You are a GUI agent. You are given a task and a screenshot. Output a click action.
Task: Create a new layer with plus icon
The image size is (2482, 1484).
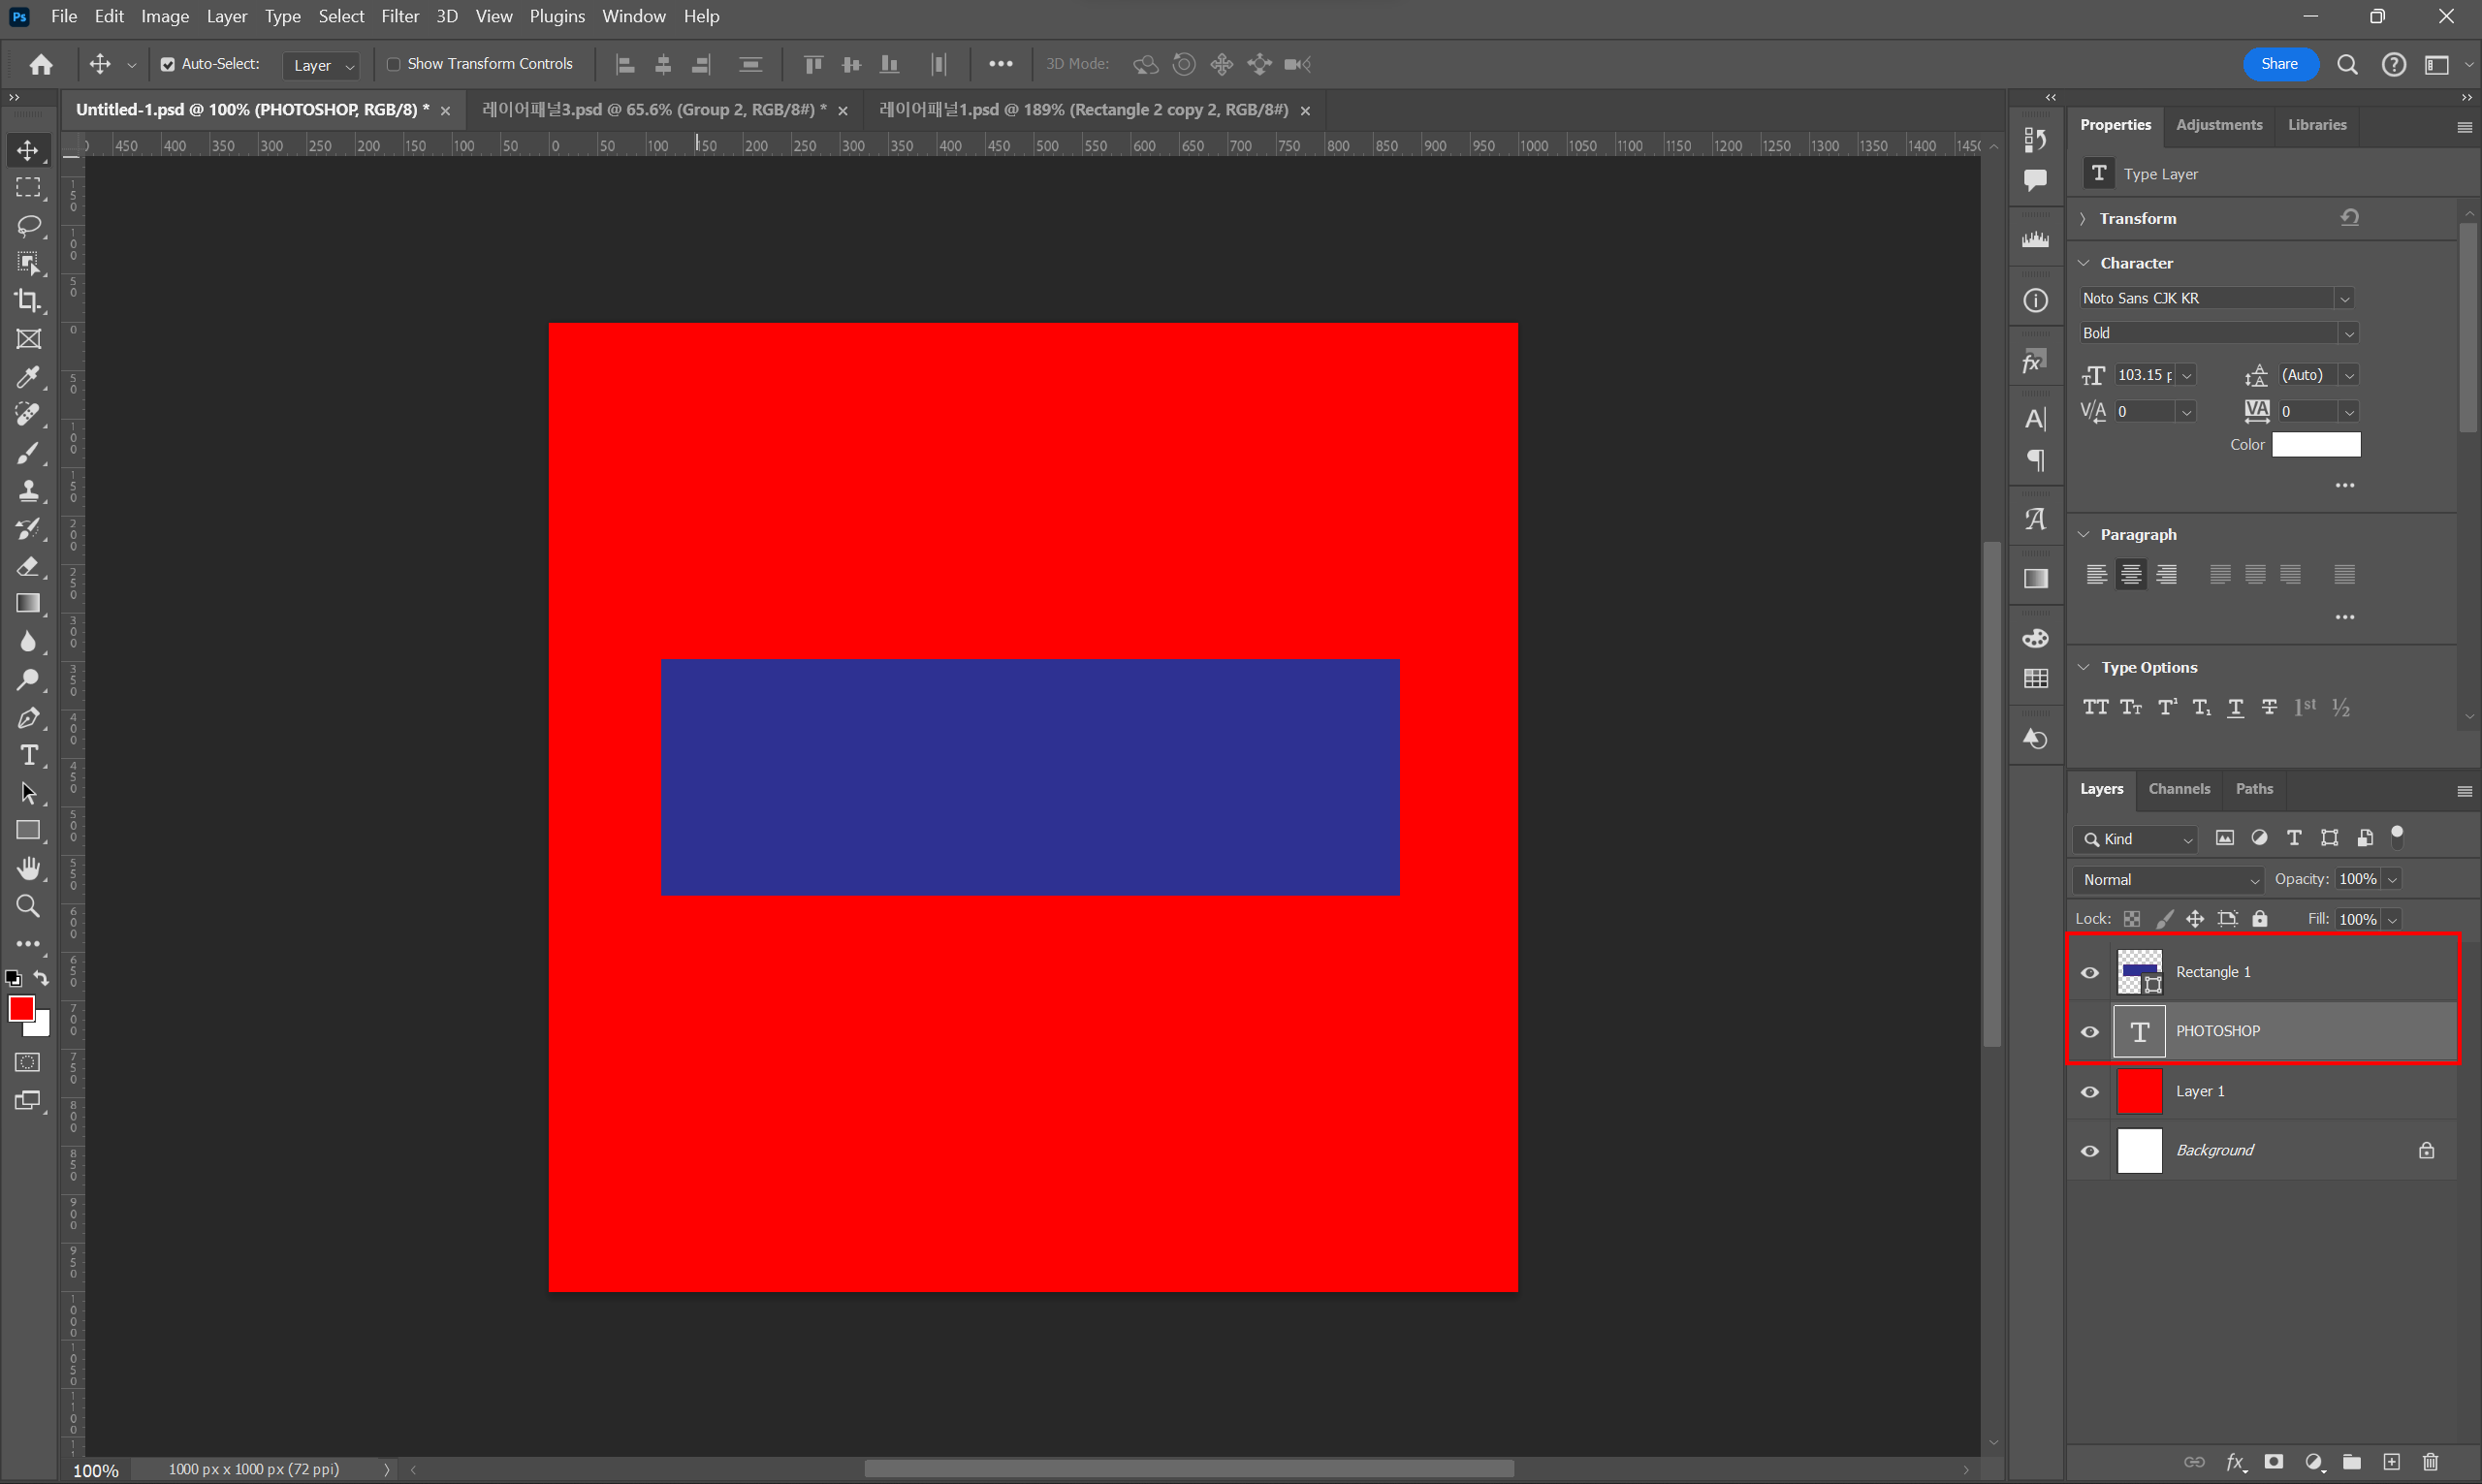point(2391,1462)
